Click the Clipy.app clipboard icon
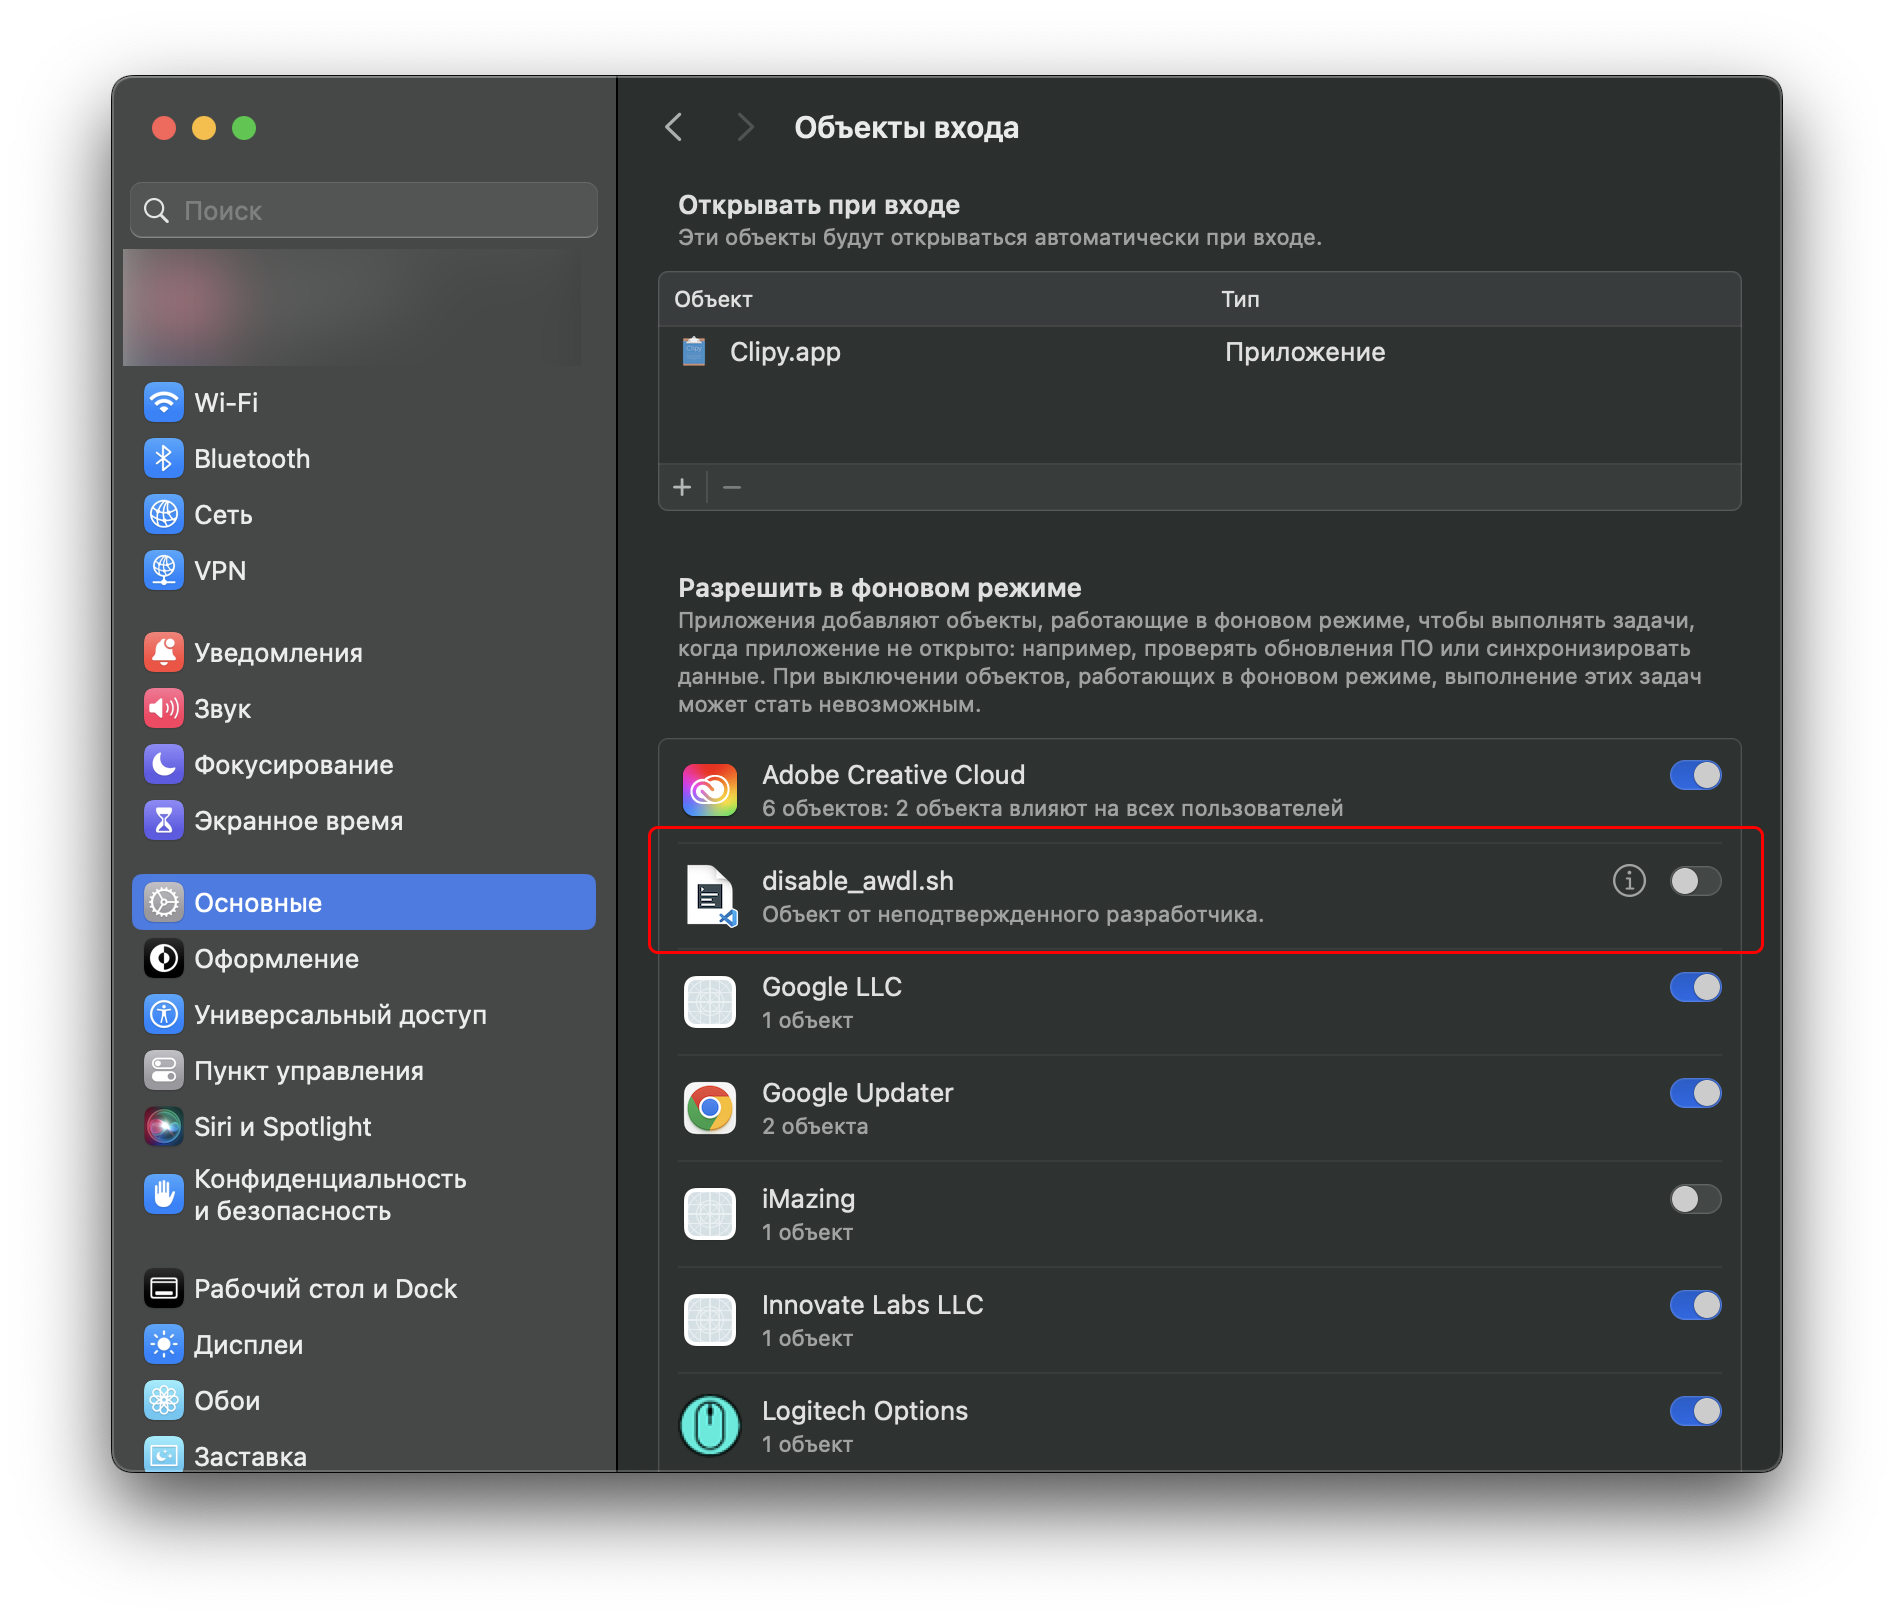 (x=694, y=352)
